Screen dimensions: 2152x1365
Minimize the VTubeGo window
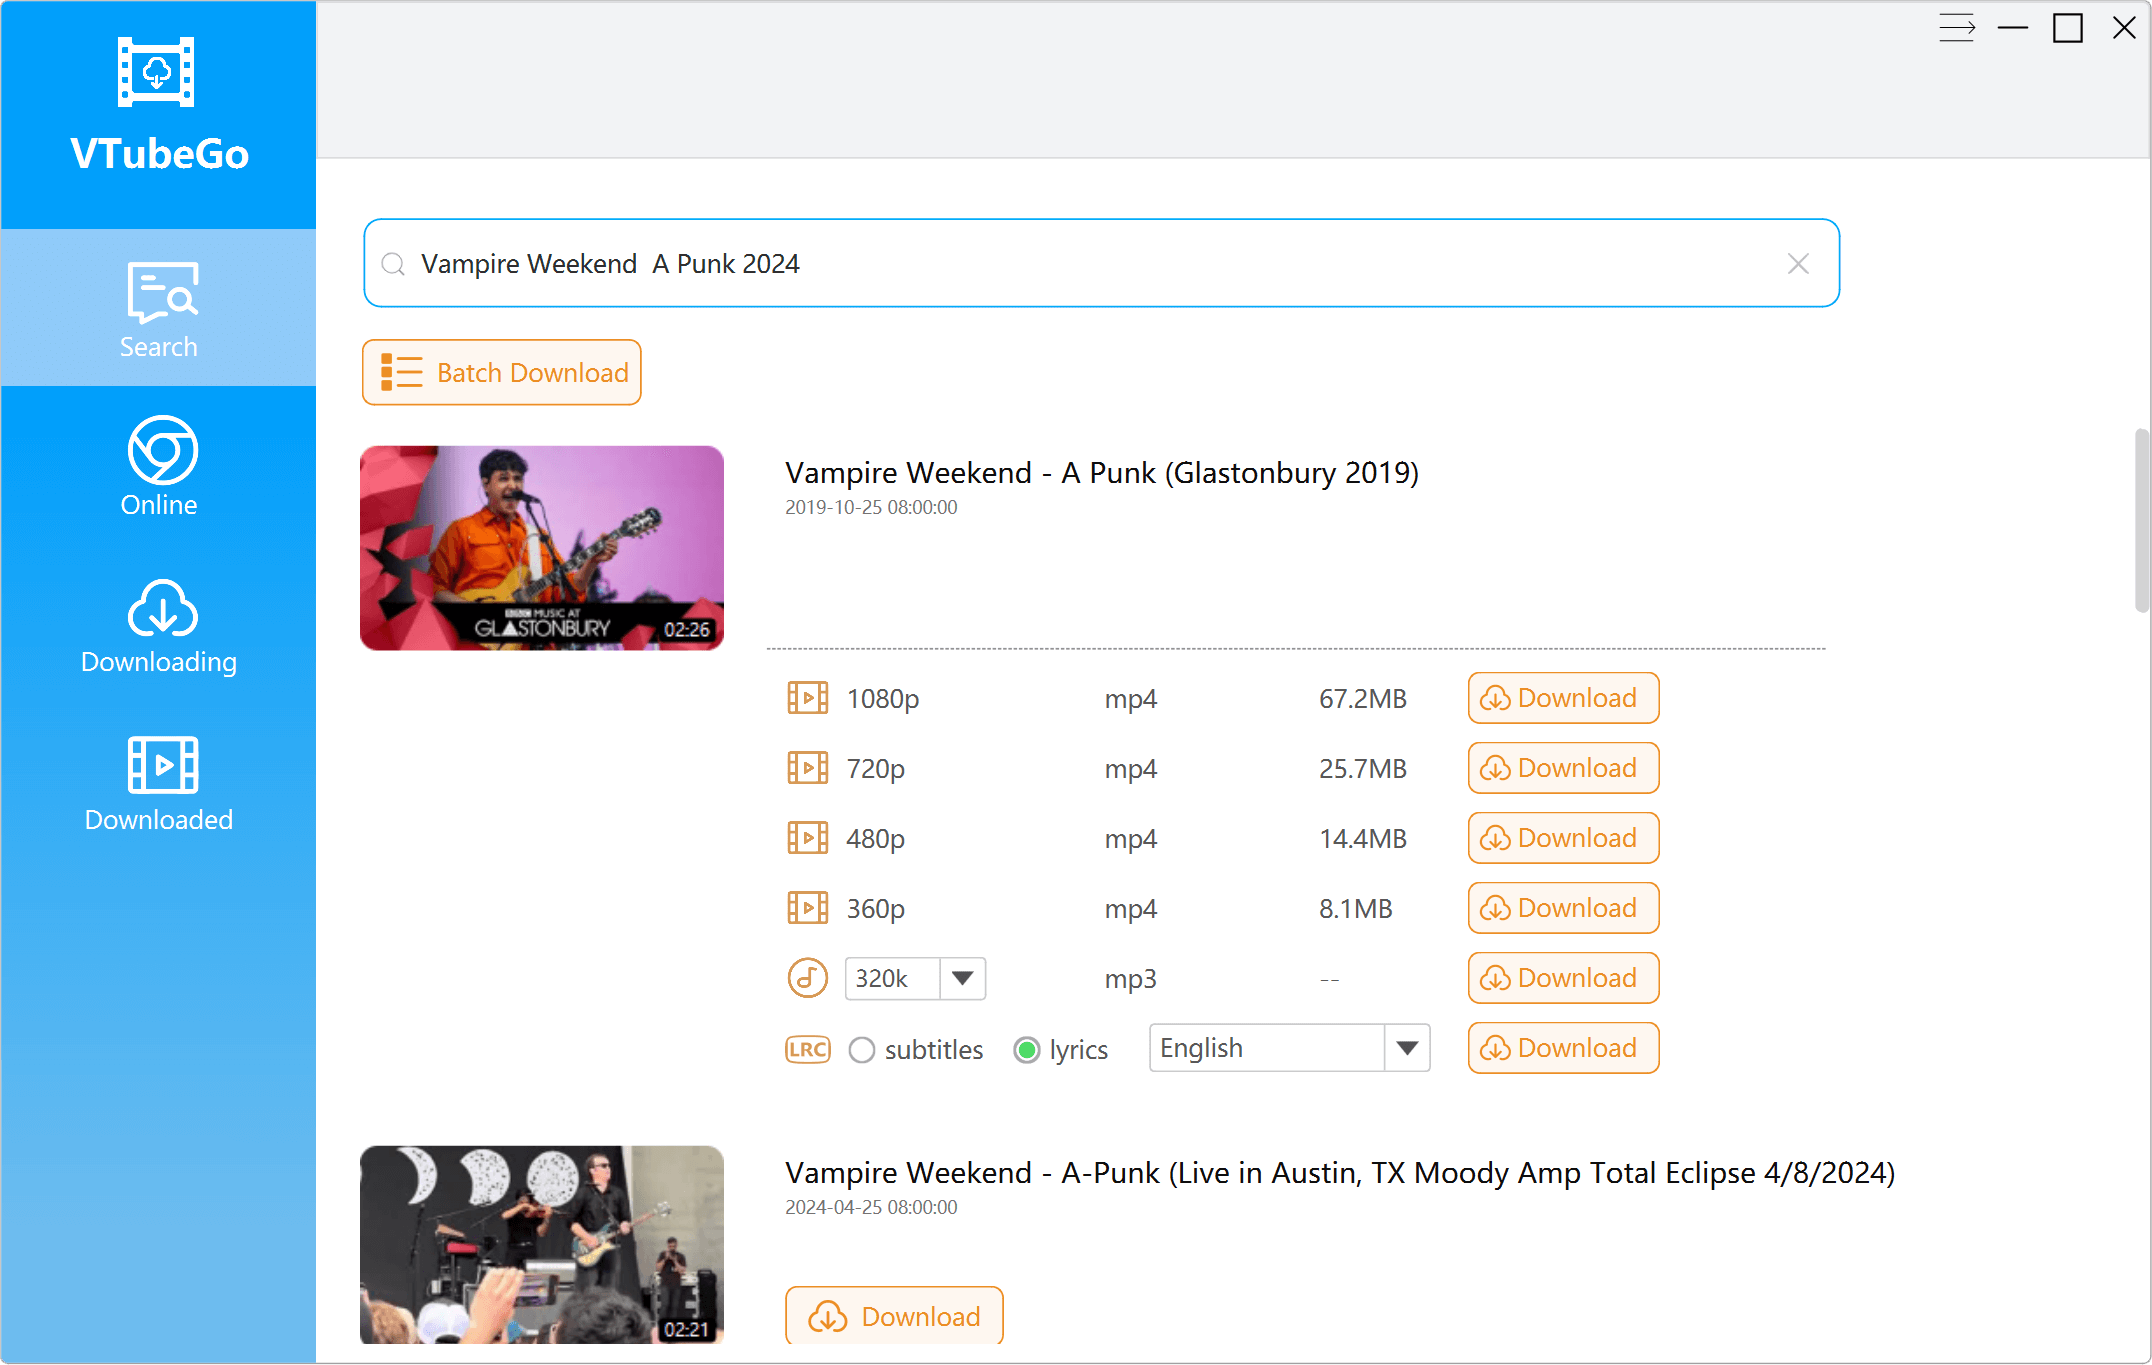pyautogui.click(x=2013, y=28)
